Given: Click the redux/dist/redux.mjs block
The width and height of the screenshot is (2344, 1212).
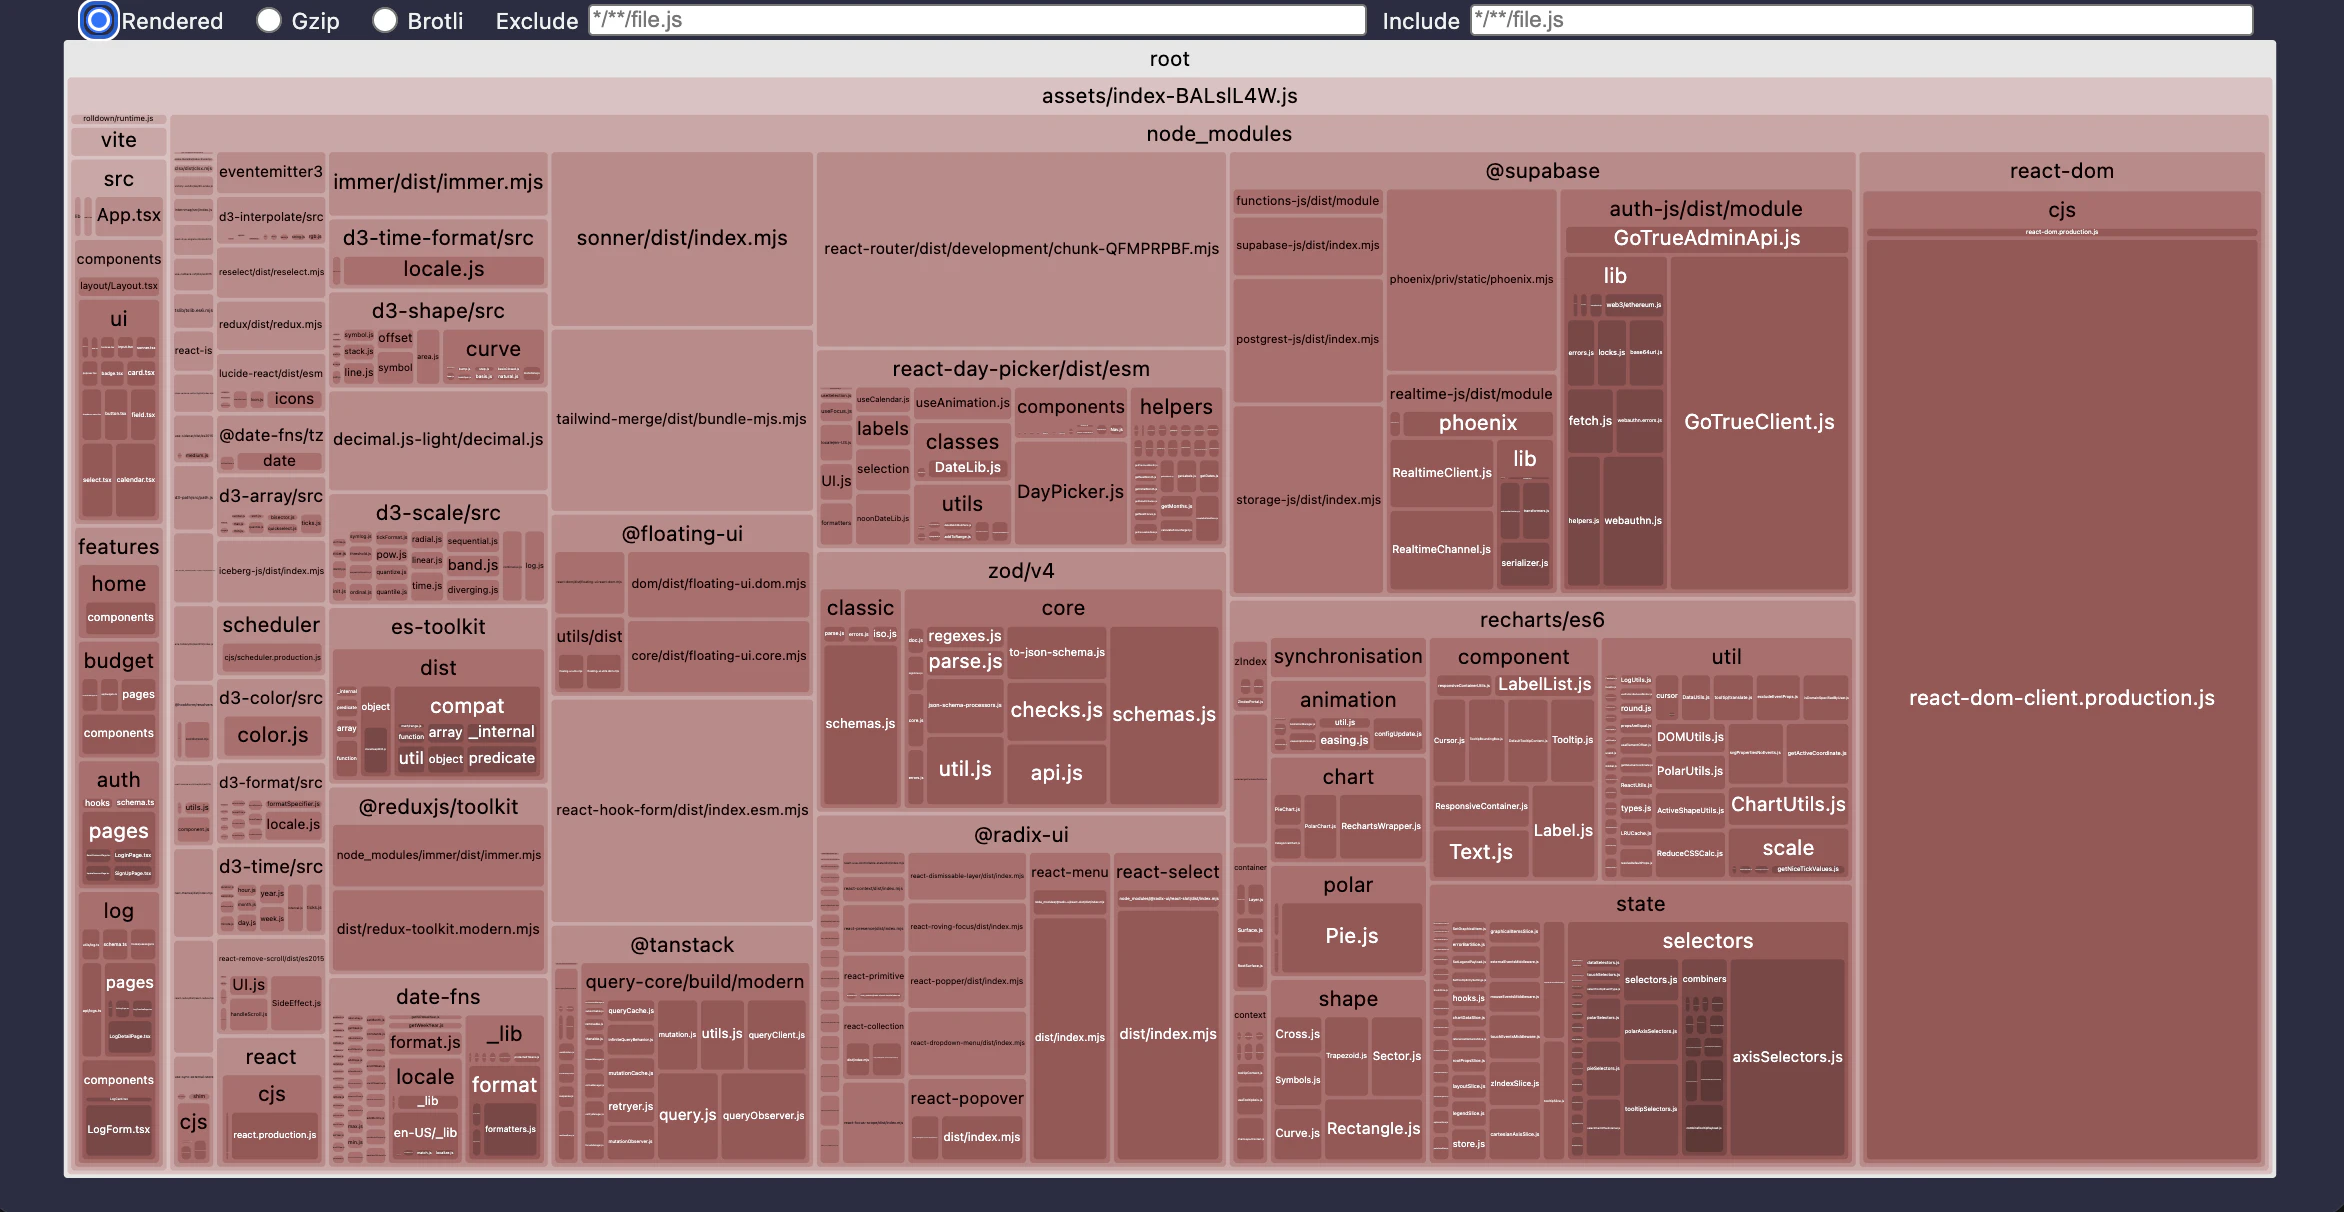Looking at the screenshot, I should pyautogui.click(x=271, y=325).
